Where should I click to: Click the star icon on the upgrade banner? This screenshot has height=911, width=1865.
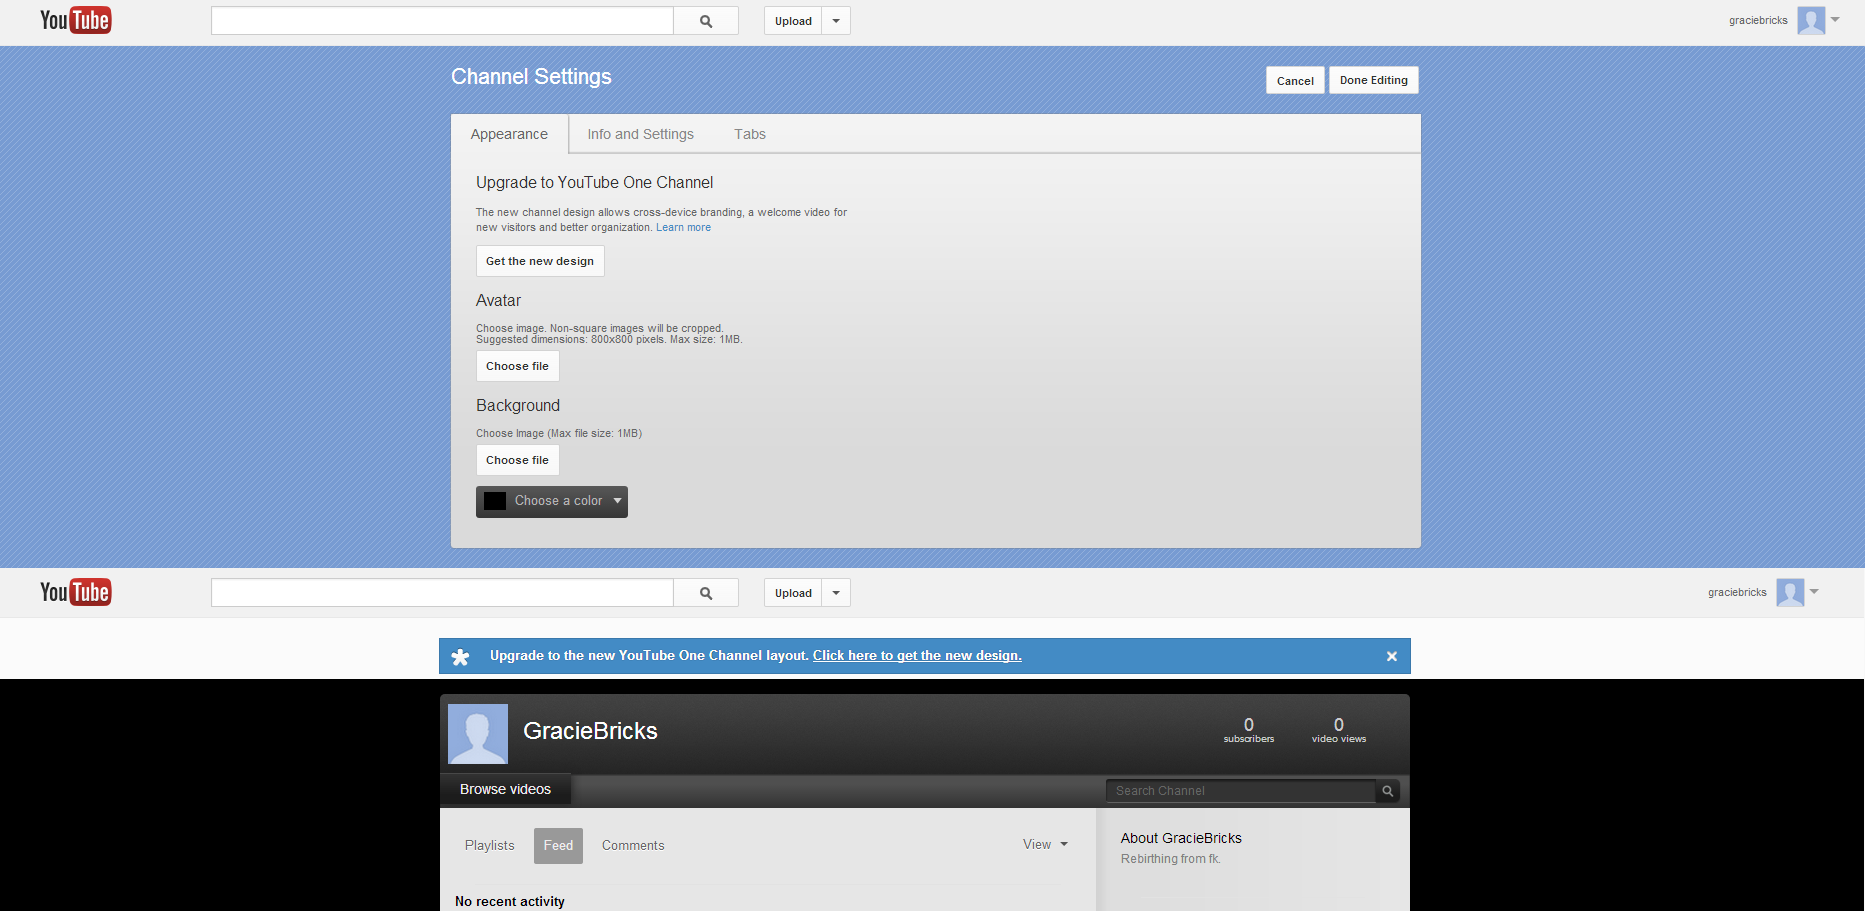click(460, 657)
